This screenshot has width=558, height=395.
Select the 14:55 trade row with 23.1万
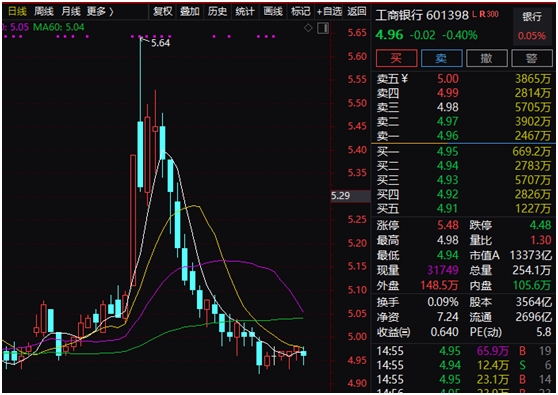(464, 380)
